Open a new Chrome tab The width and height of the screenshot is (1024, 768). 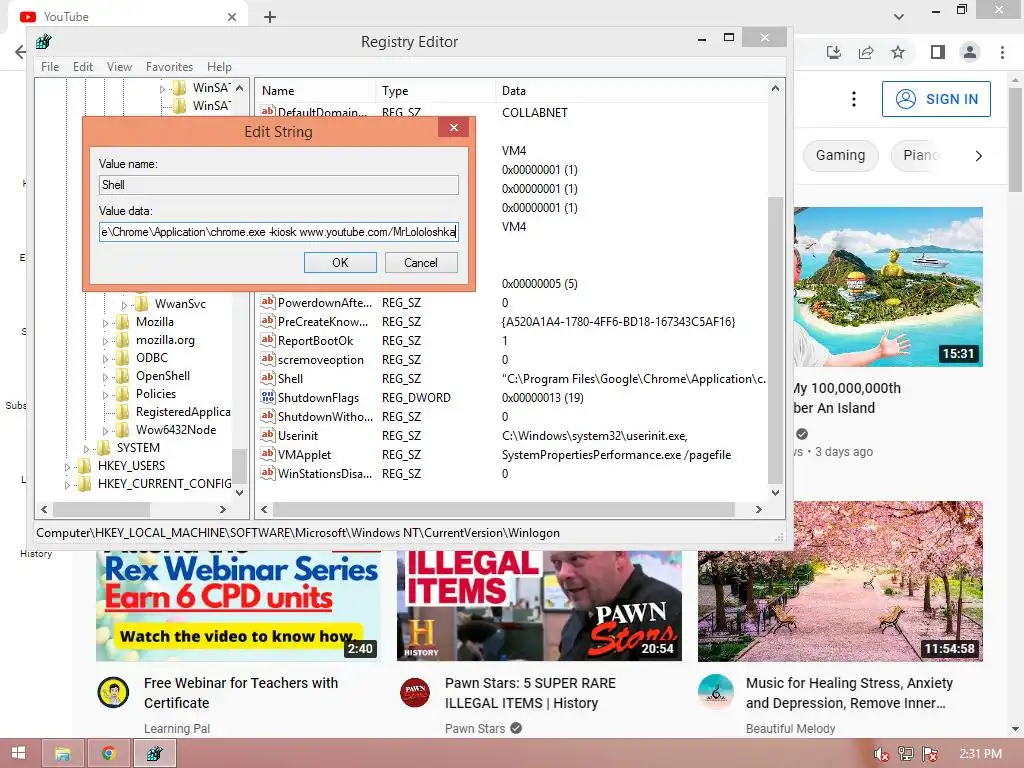[x=270, y=17]
